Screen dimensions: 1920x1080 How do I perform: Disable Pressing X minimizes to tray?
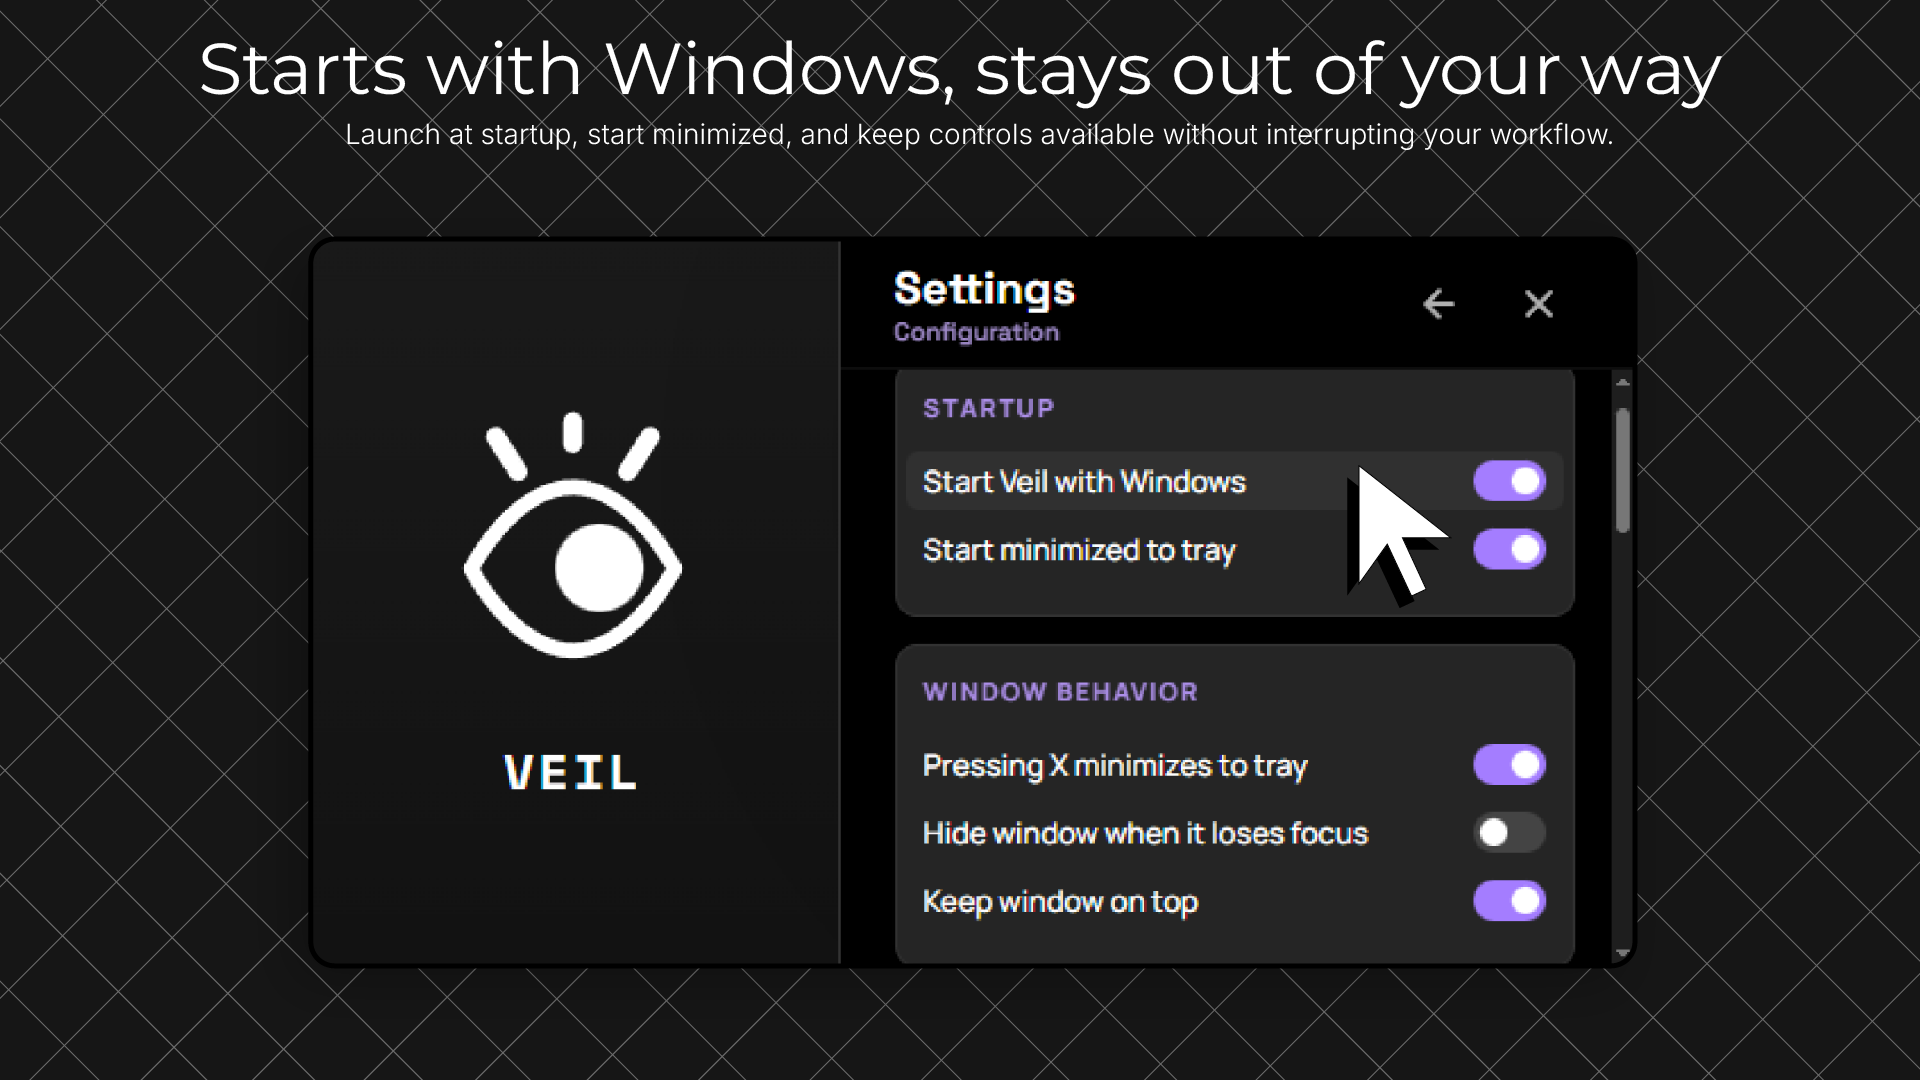point(1511,765)
